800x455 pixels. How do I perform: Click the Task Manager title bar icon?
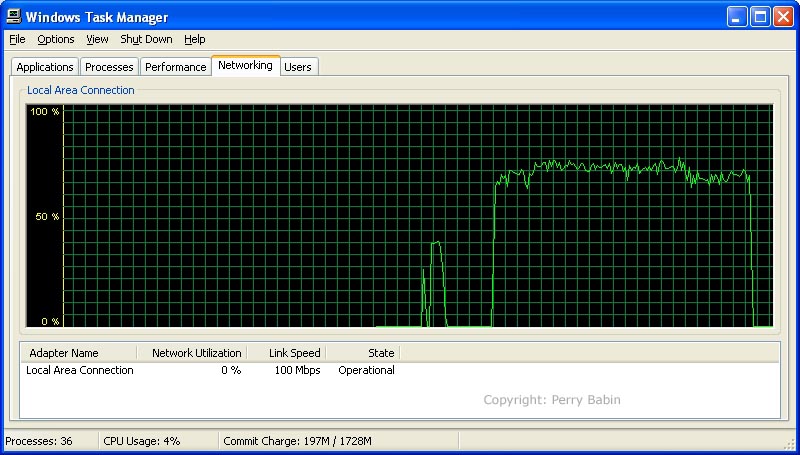[13, 16]
